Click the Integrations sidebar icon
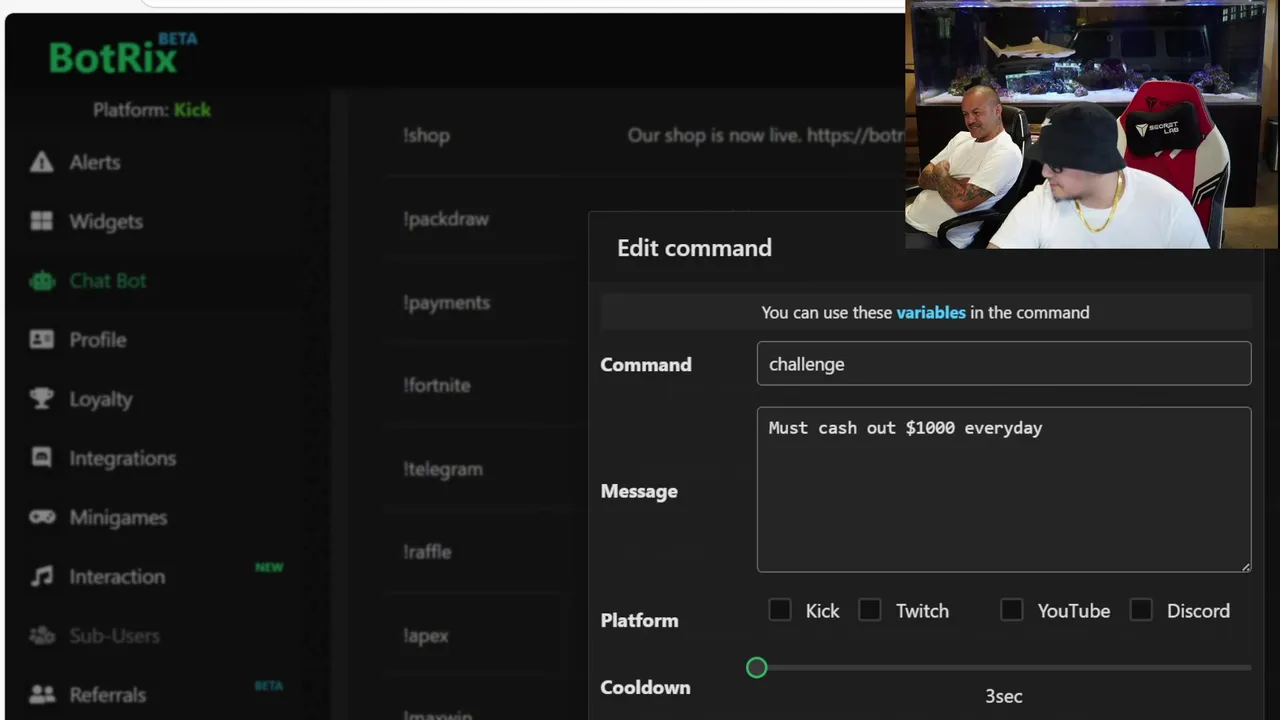The width and height of the screenshot is (1280, 720). tap(41, 458)
